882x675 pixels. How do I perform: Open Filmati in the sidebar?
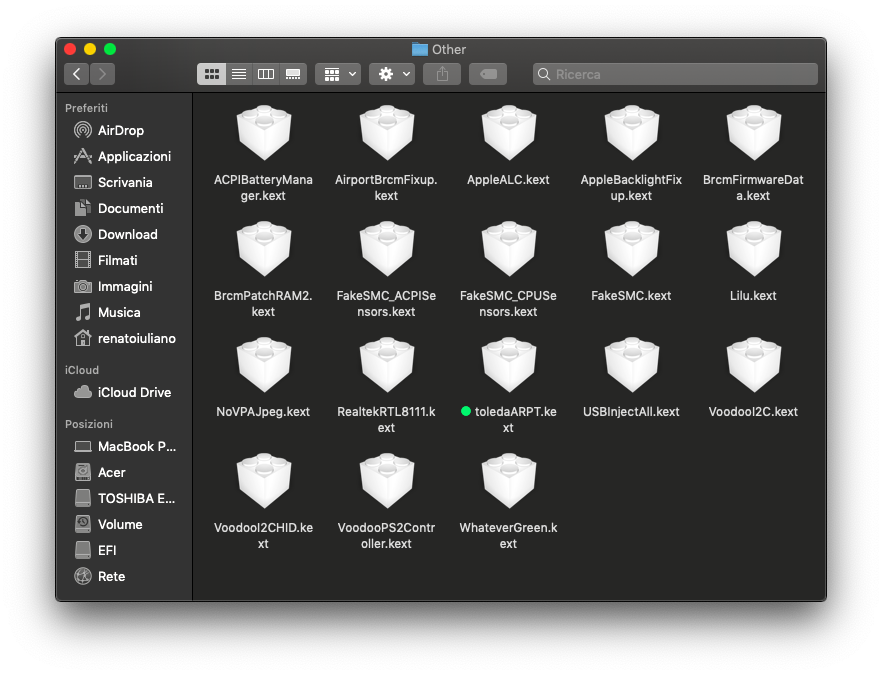click(x=125, y=260)
